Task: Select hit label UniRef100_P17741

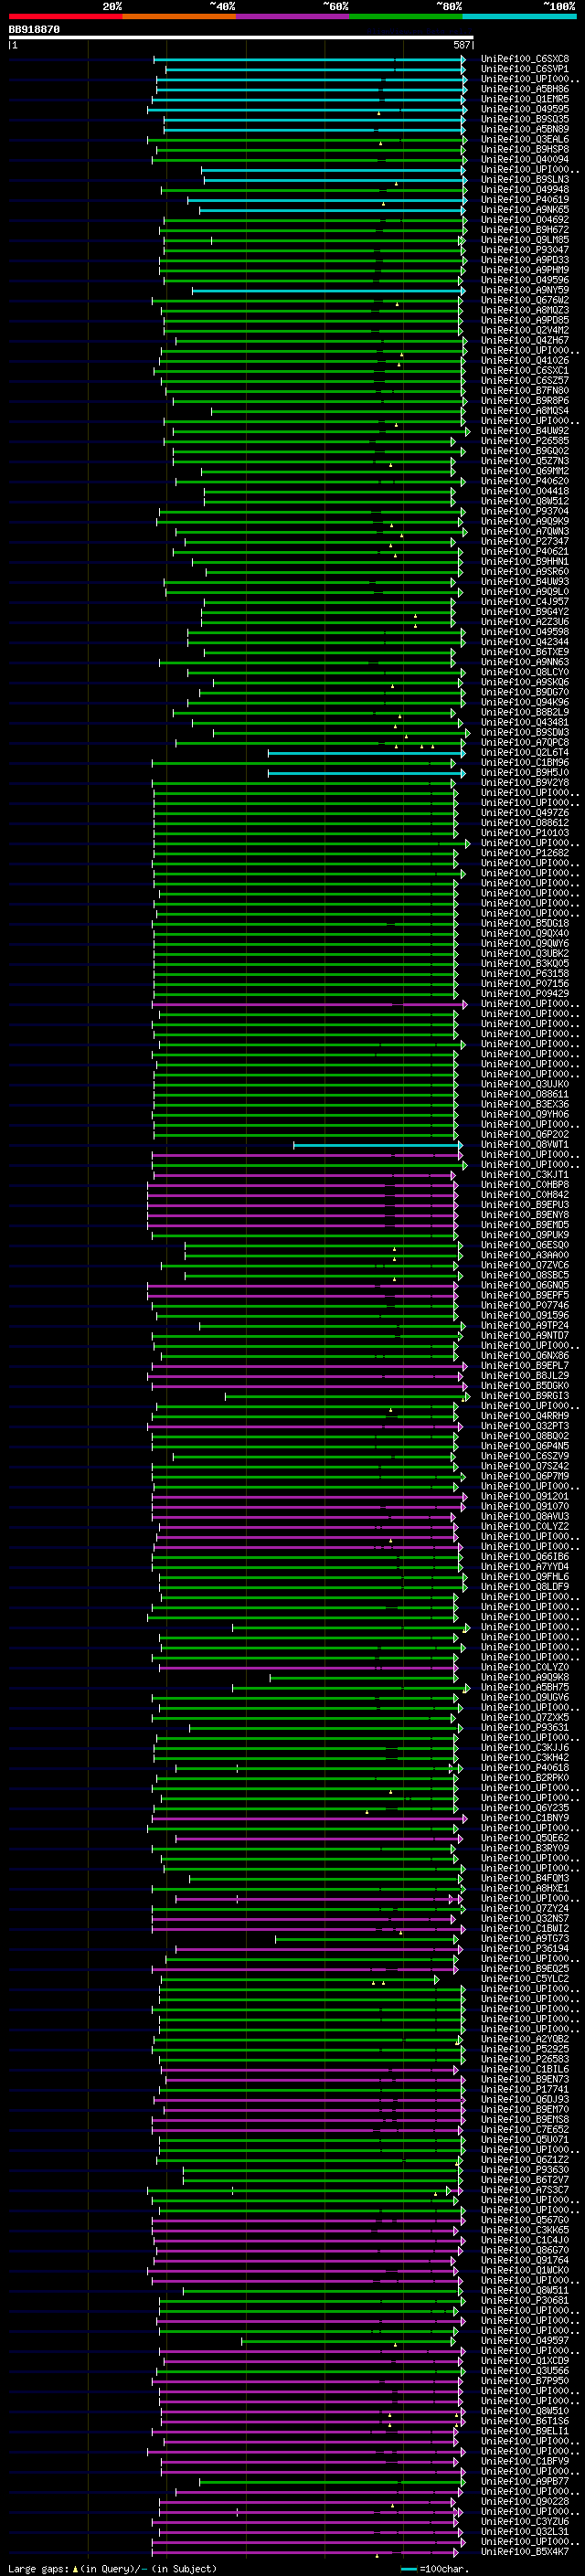Action: (525, 2089)
